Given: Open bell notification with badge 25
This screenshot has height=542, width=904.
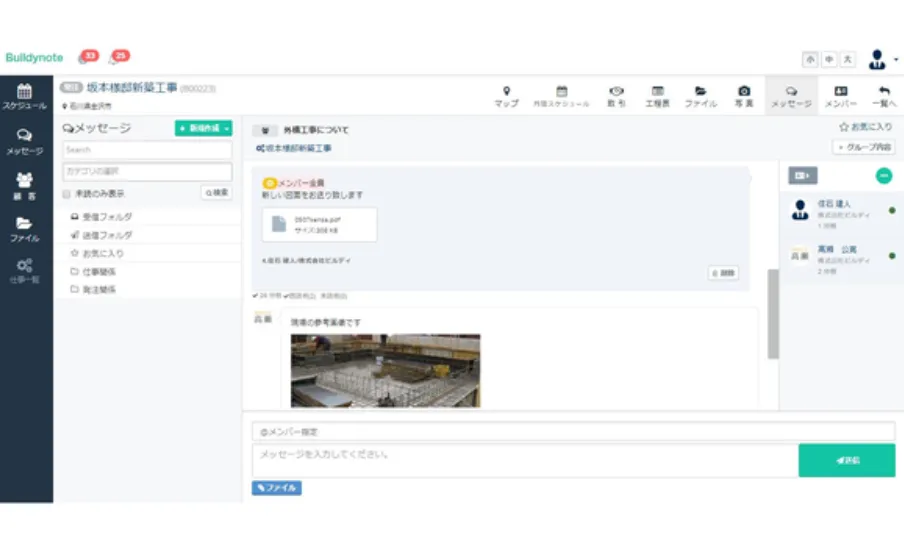Looking at the screenshot, I should coord(119,57).
